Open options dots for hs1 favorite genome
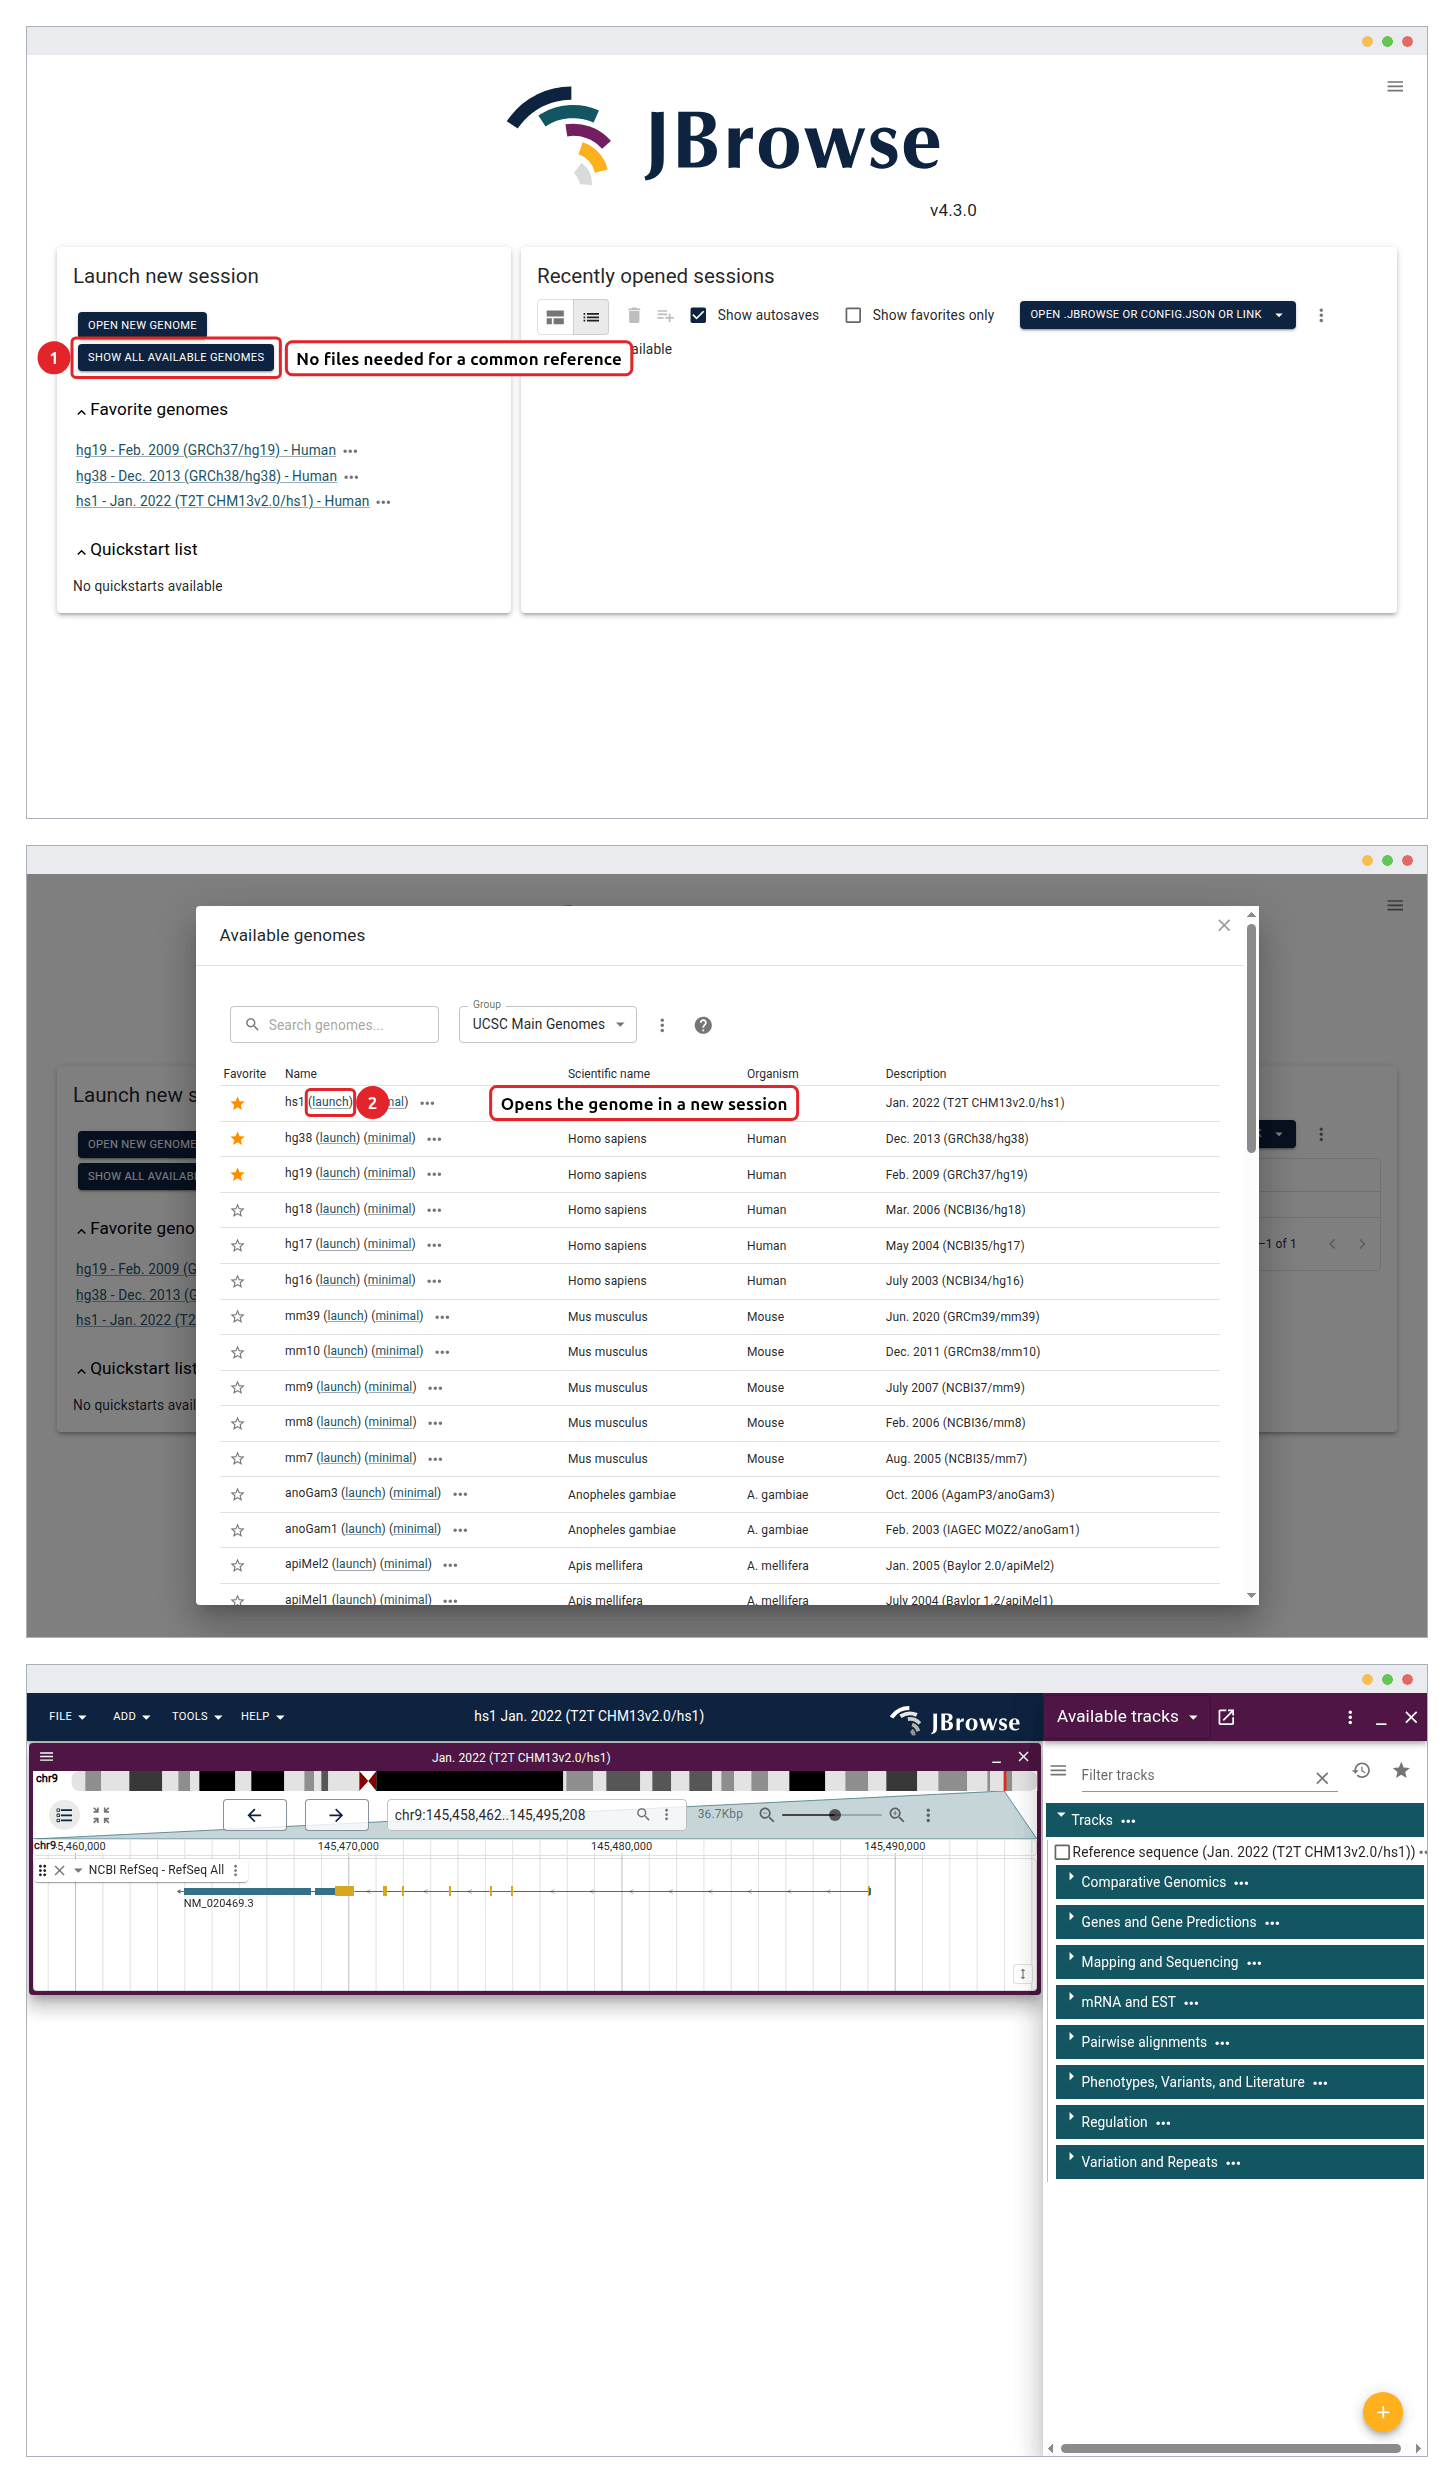Screen dimensions: 1454x2483 pos(383,502)
